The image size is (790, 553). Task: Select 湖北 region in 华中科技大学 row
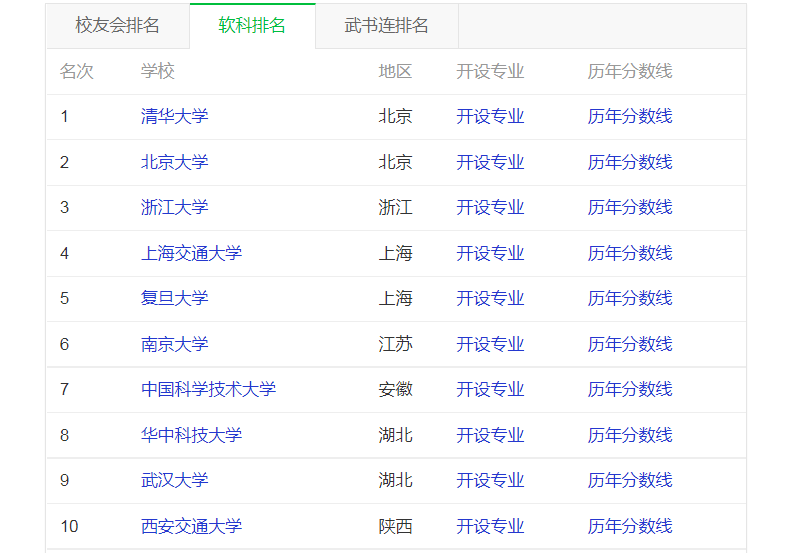tap(396, 435)
